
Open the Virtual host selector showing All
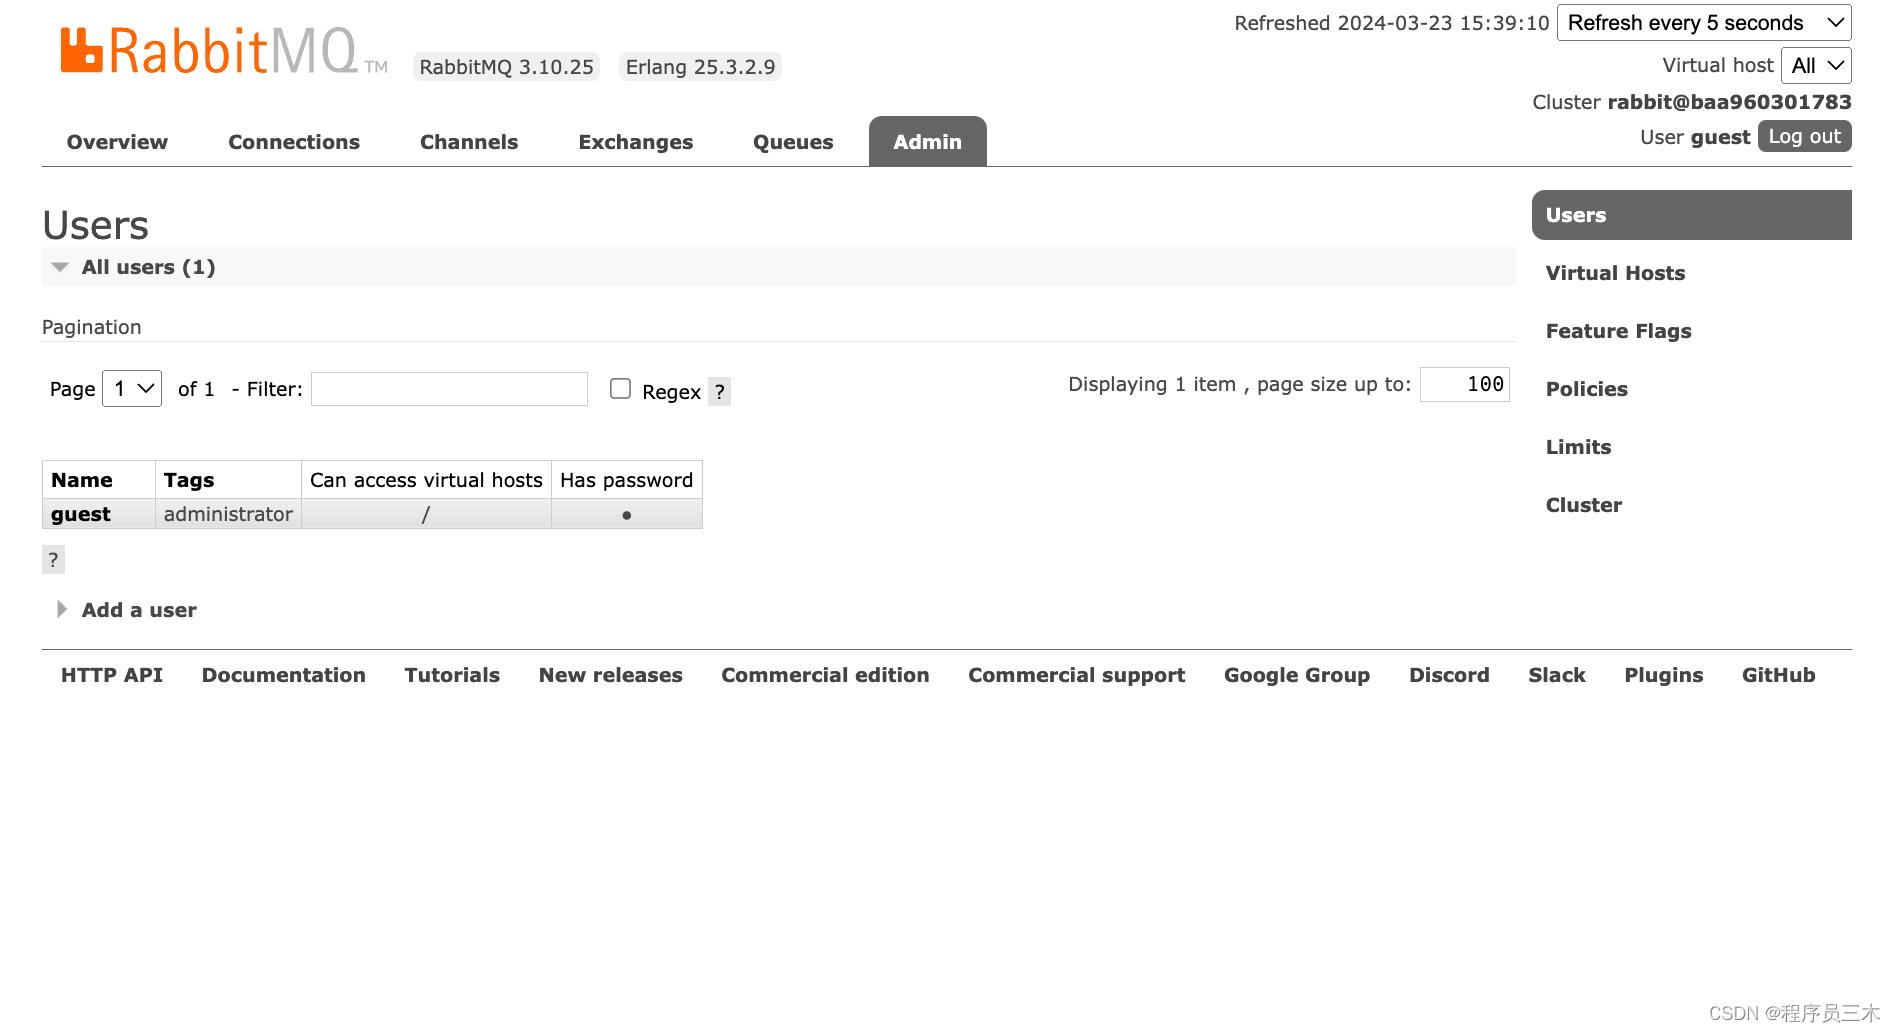coord(1816,65)
